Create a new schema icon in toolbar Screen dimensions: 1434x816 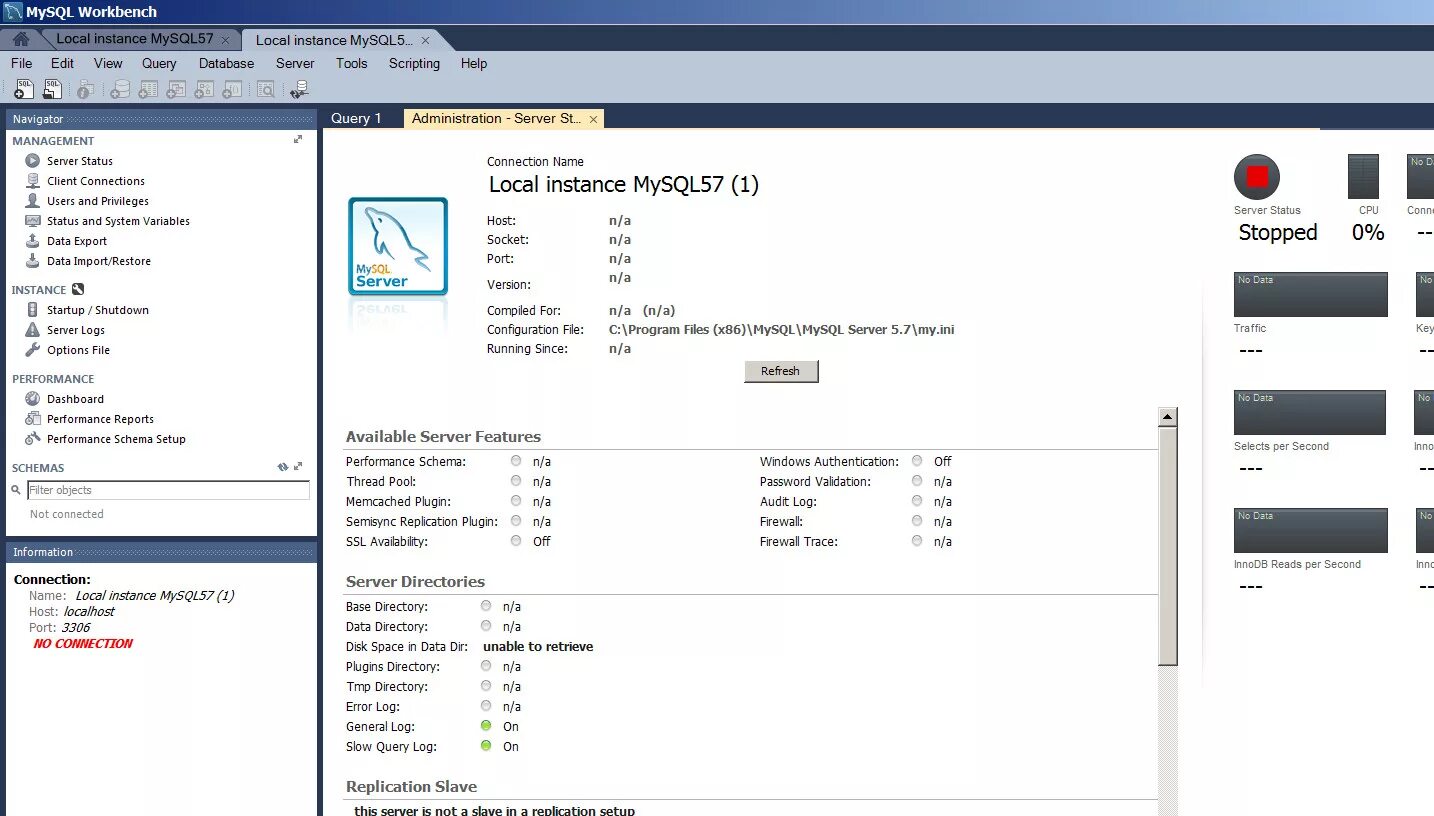[120, 90]
